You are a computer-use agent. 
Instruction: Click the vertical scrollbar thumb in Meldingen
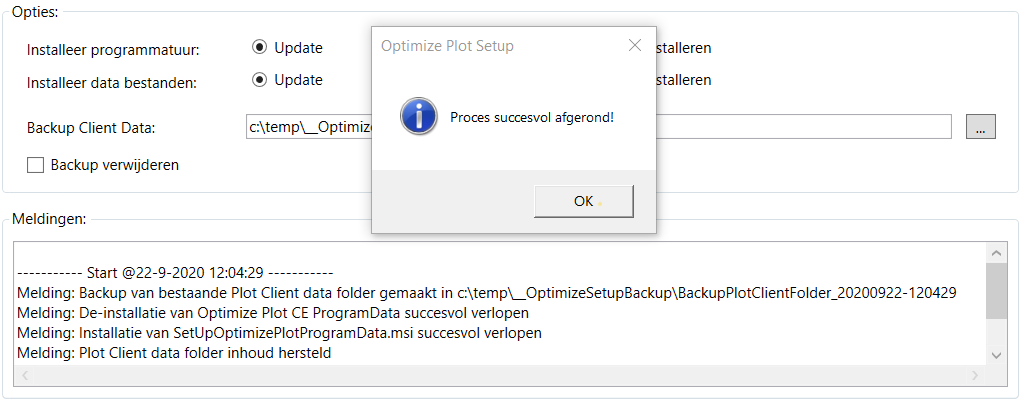(996, 291)
